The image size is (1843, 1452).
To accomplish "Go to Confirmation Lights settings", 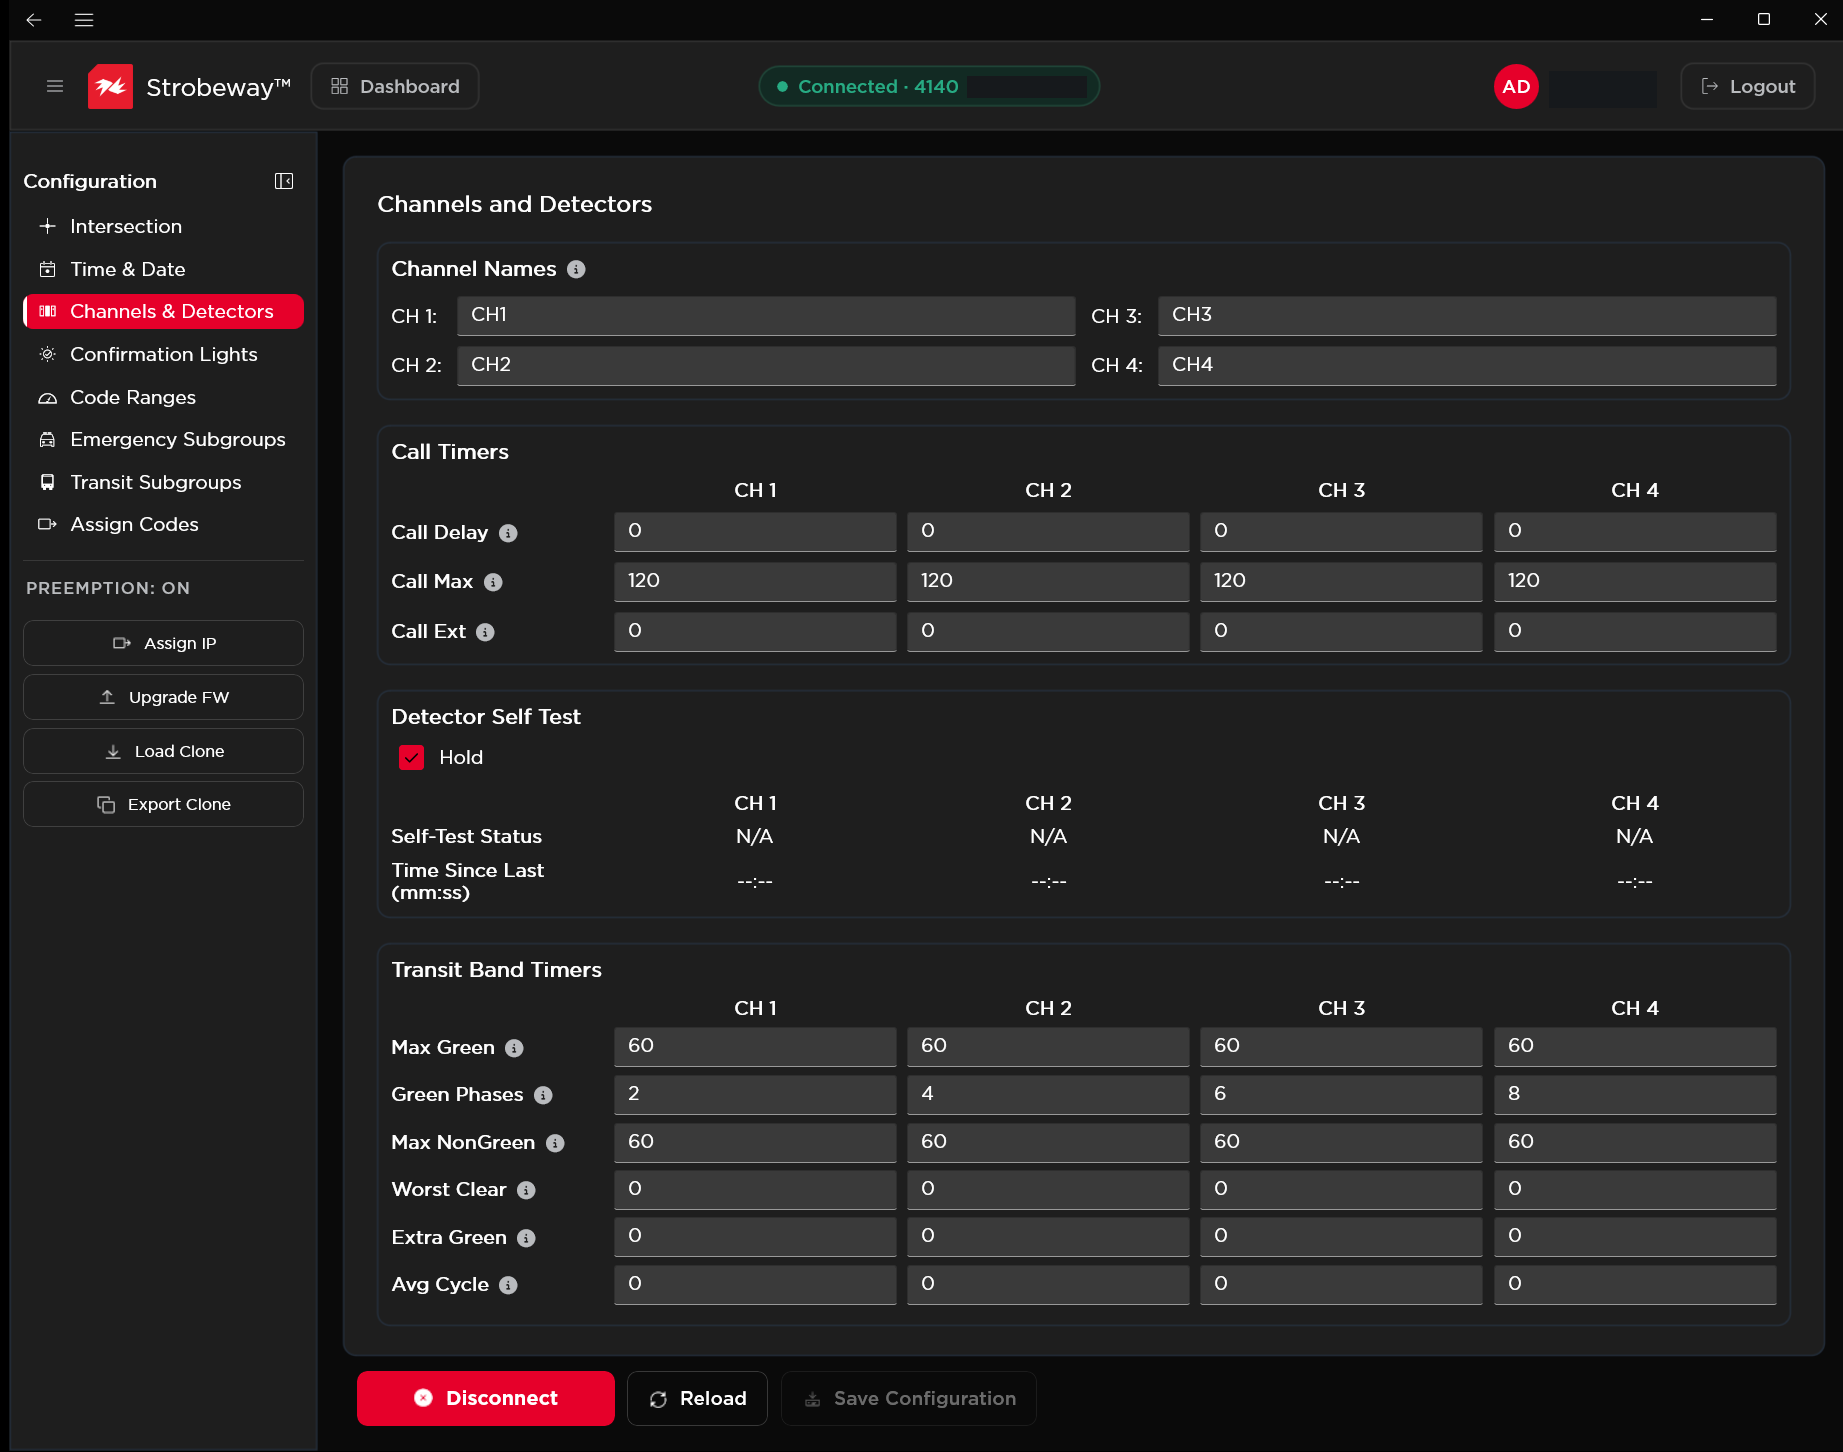I will [x=163, y=354].
